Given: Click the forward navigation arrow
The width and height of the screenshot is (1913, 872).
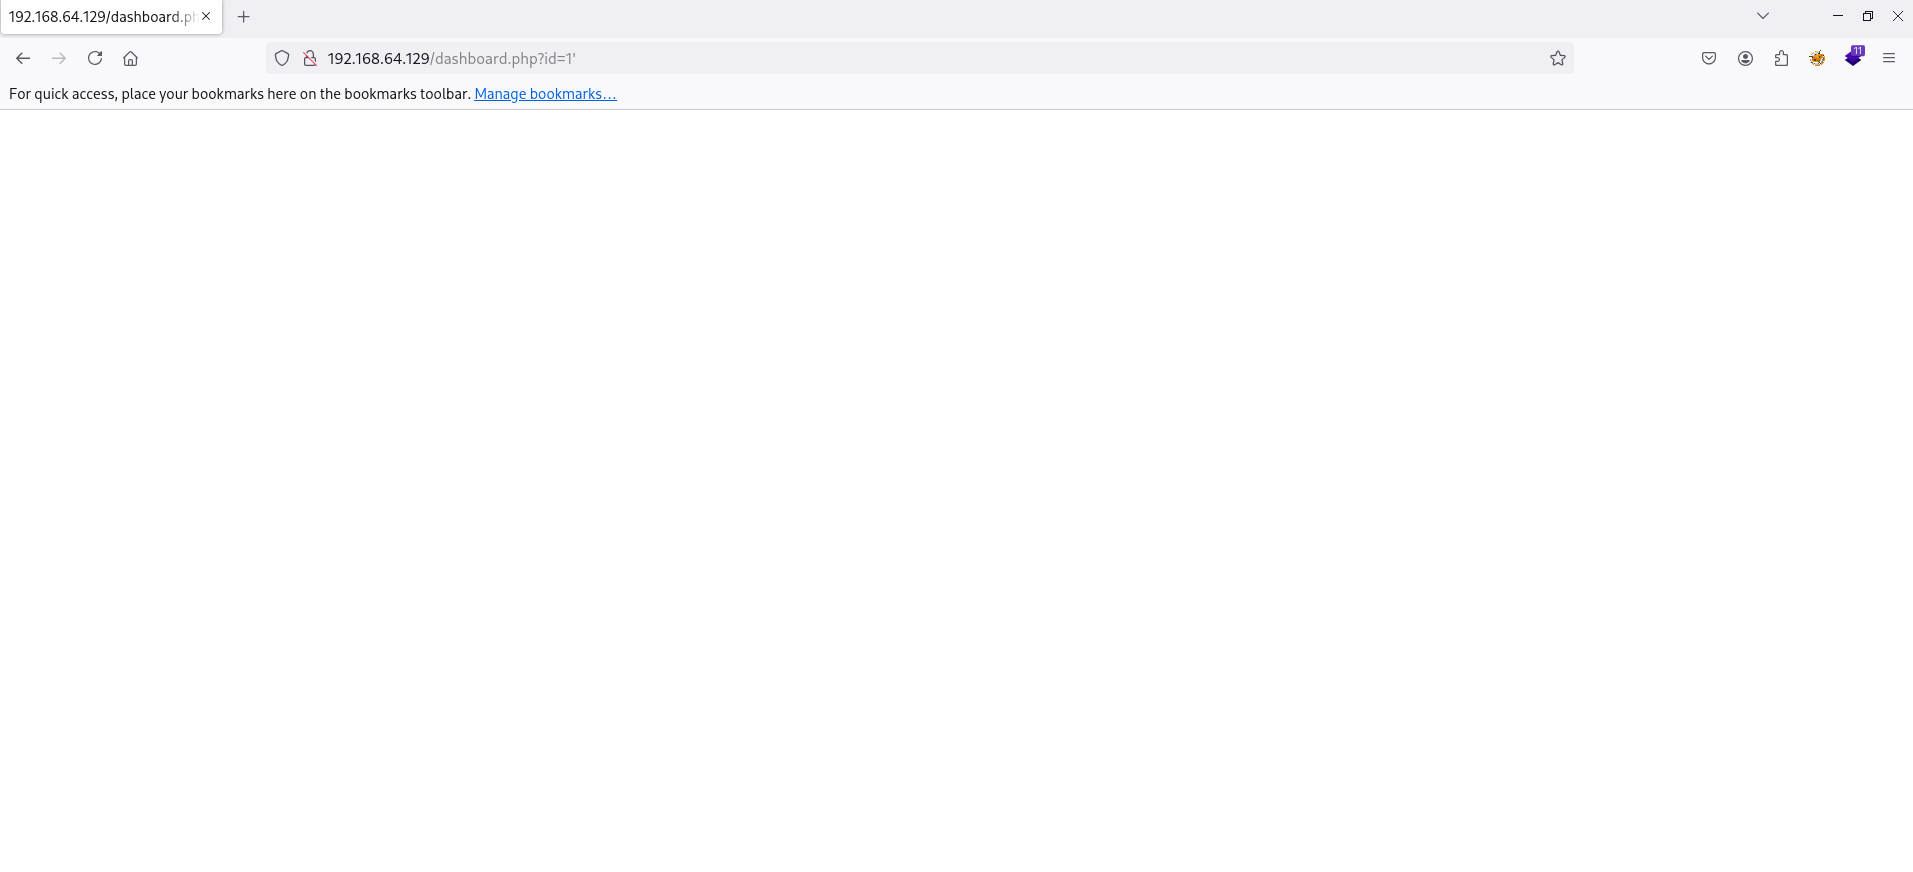Looking at the screenshot, I should 59,58.
